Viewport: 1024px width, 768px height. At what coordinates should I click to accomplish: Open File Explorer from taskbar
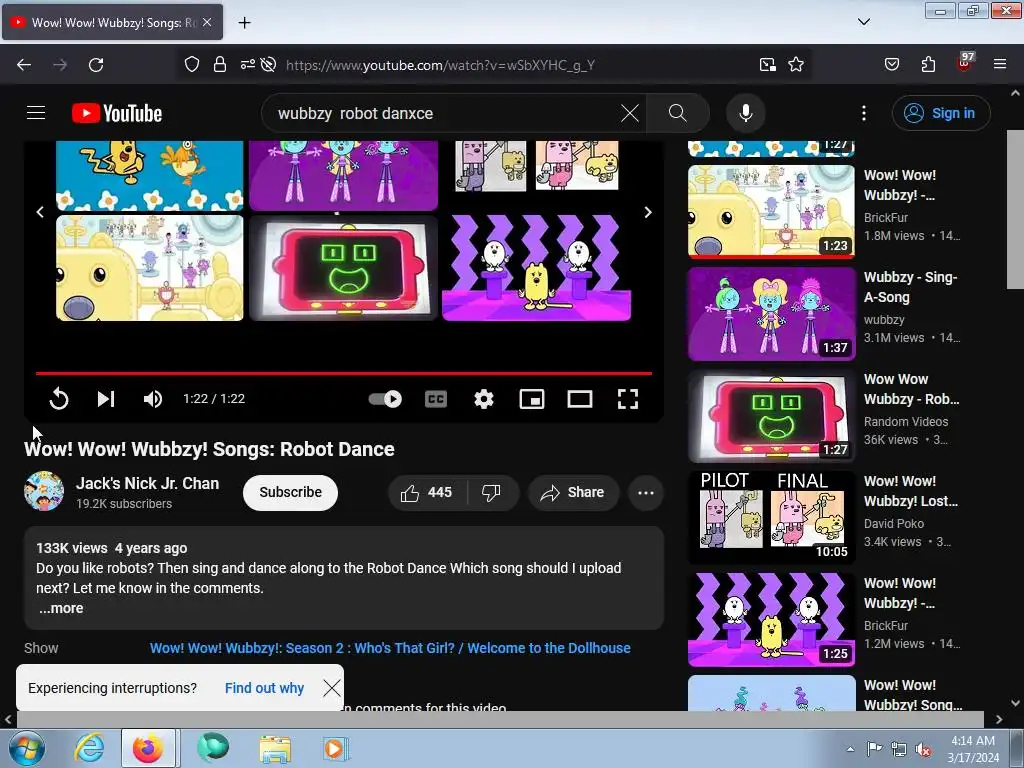point(275,748)
